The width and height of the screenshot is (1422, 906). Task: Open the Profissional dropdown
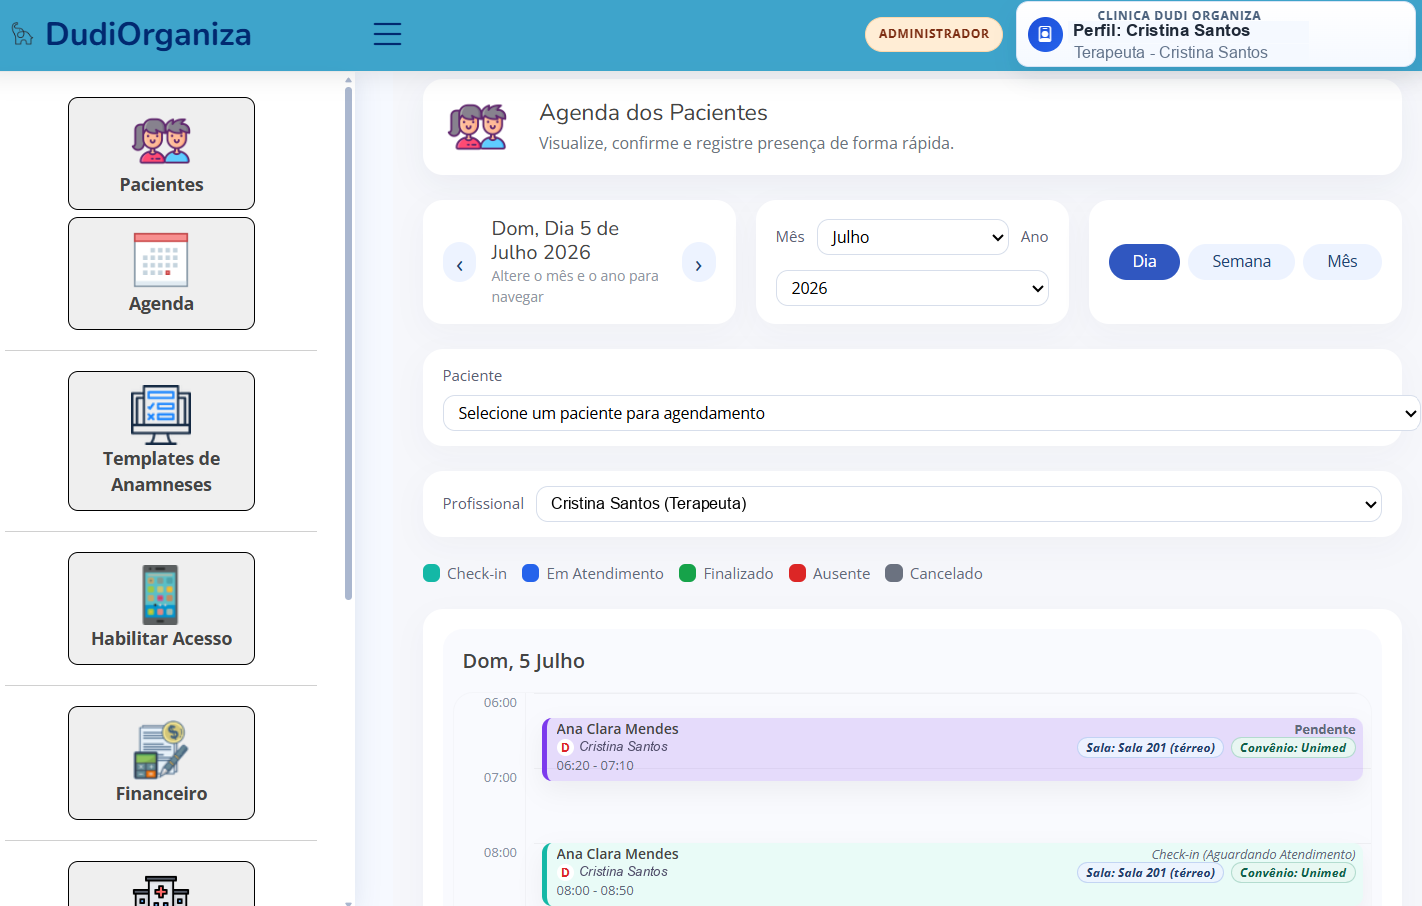coord(959,504)
